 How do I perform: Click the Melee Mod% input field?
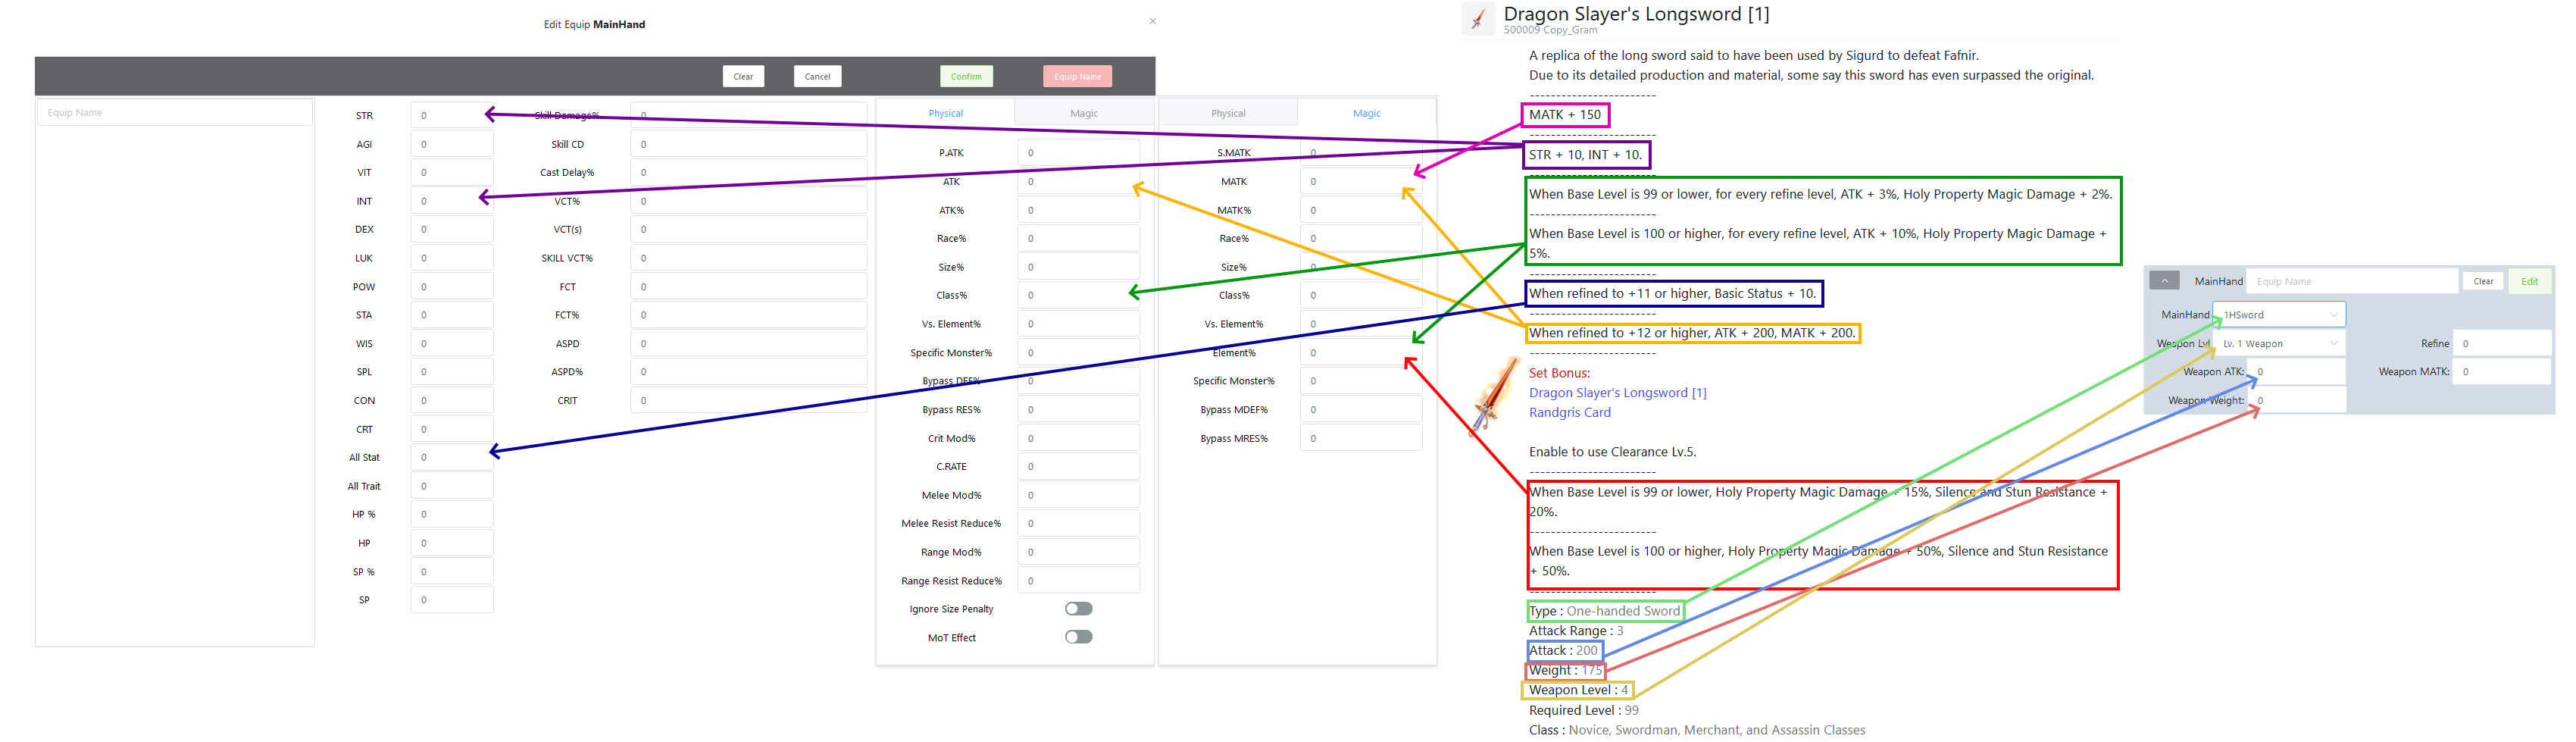coord(1078,495)
